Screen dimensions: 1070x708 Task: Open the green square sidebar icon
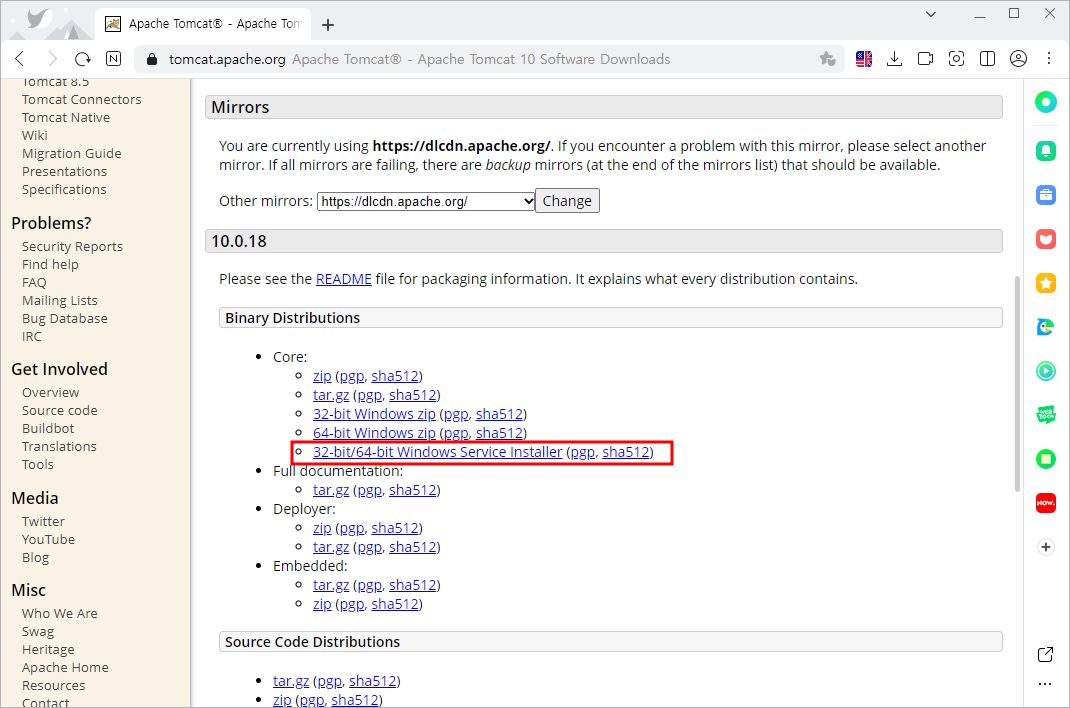(1045, 459)
